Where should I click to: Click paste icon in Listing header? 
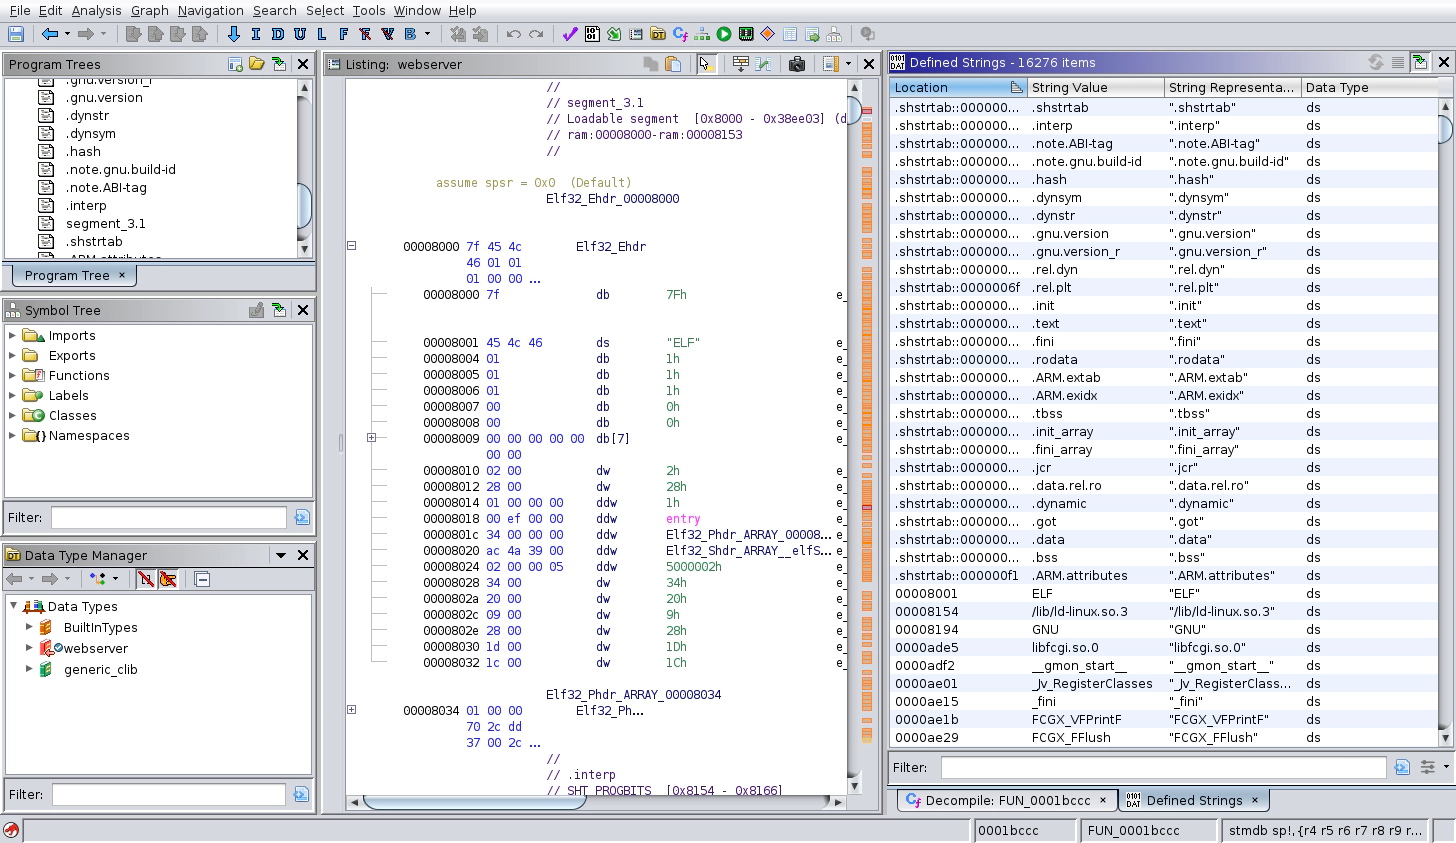[673, 64]
